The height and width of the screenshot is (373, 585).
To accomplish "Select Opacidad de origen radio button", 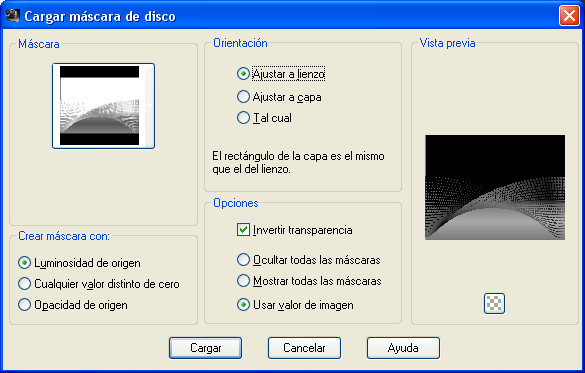I will [x=24, y=305].
